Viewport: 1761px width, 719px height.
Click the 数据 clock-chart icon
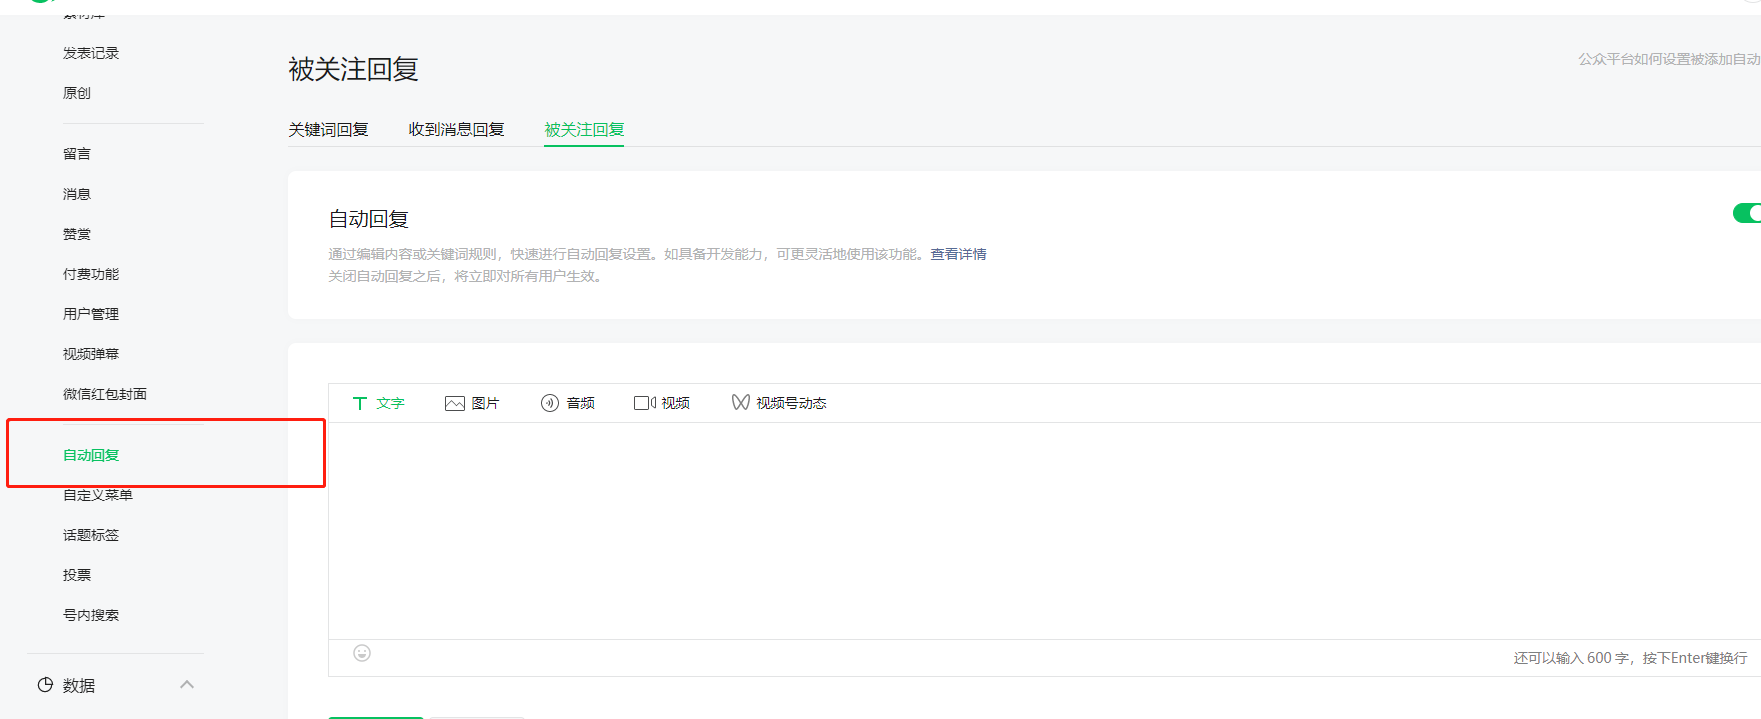[x=45, y=685]
